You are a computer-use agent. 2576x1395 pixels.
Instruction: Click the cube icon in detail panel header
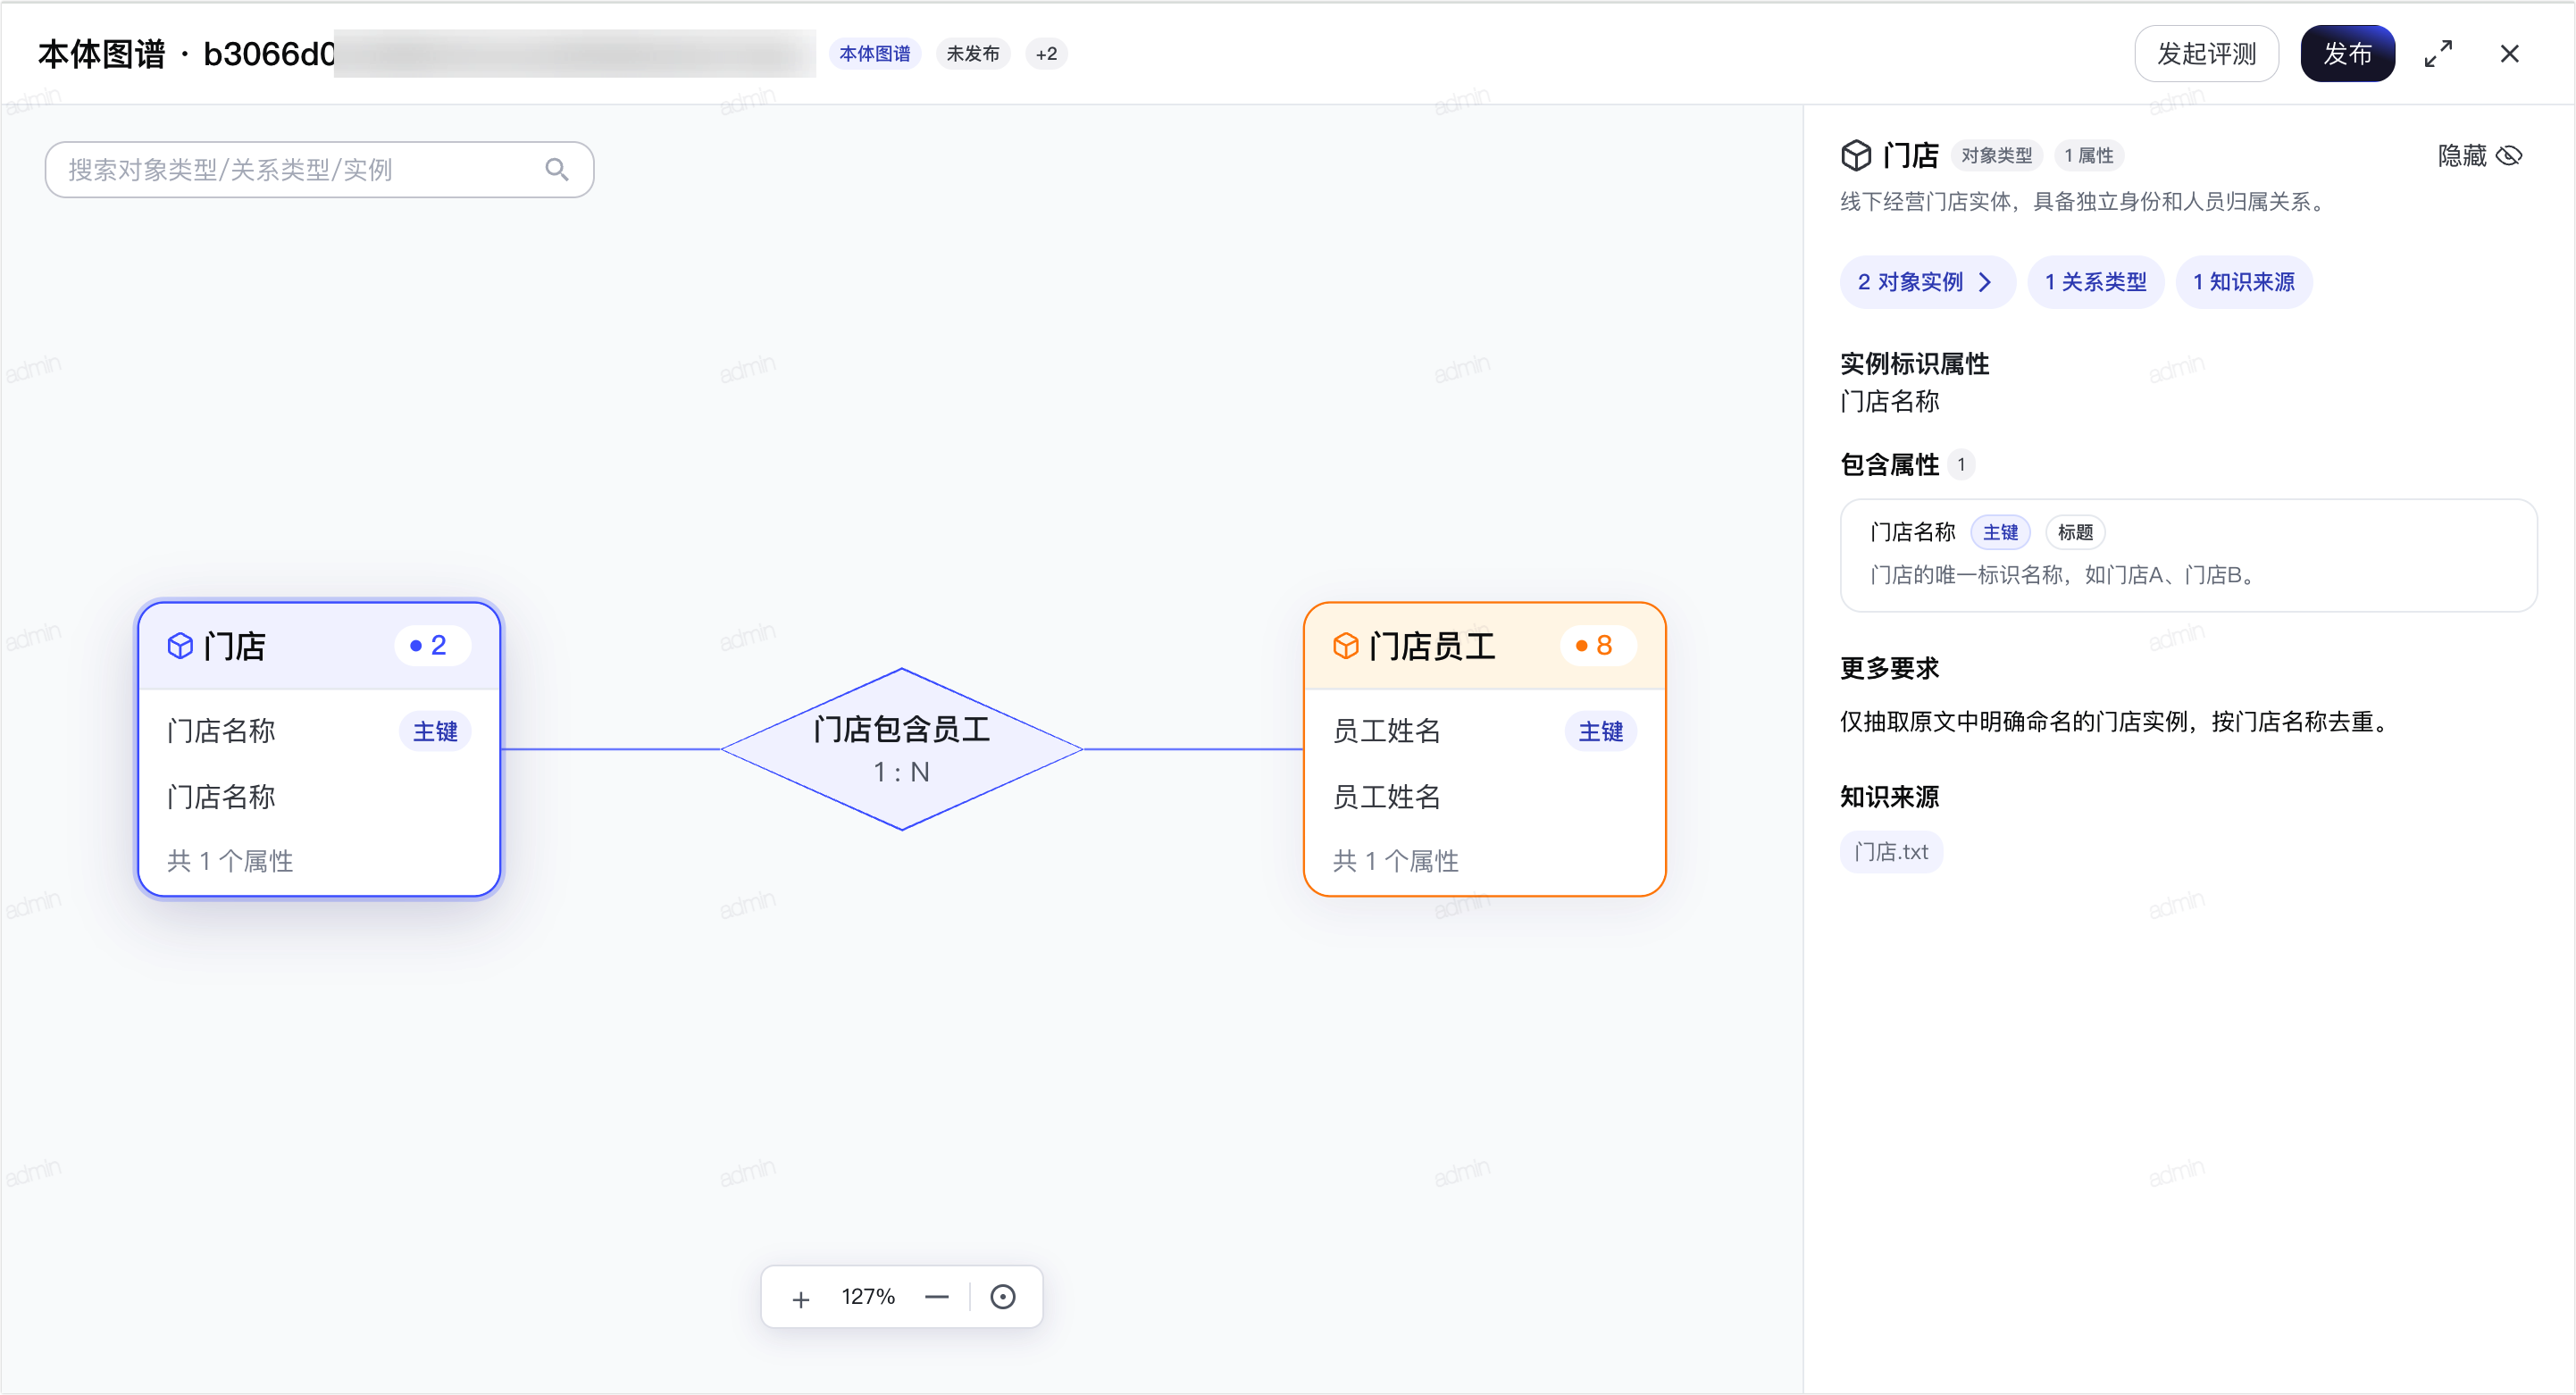pyautogui.click(x=1856, y=156)
